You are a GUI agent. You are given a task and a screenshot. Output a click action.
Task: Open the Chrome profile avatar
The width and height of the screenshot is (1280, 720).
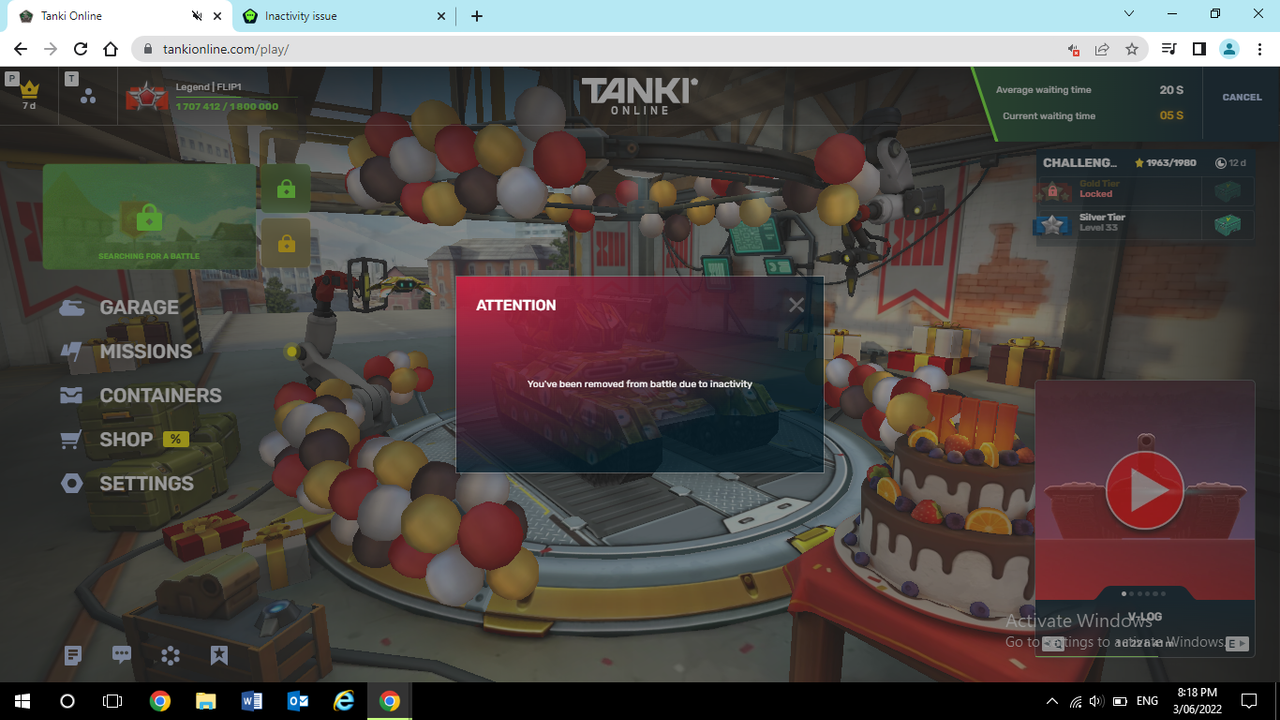click(1230, 49)
